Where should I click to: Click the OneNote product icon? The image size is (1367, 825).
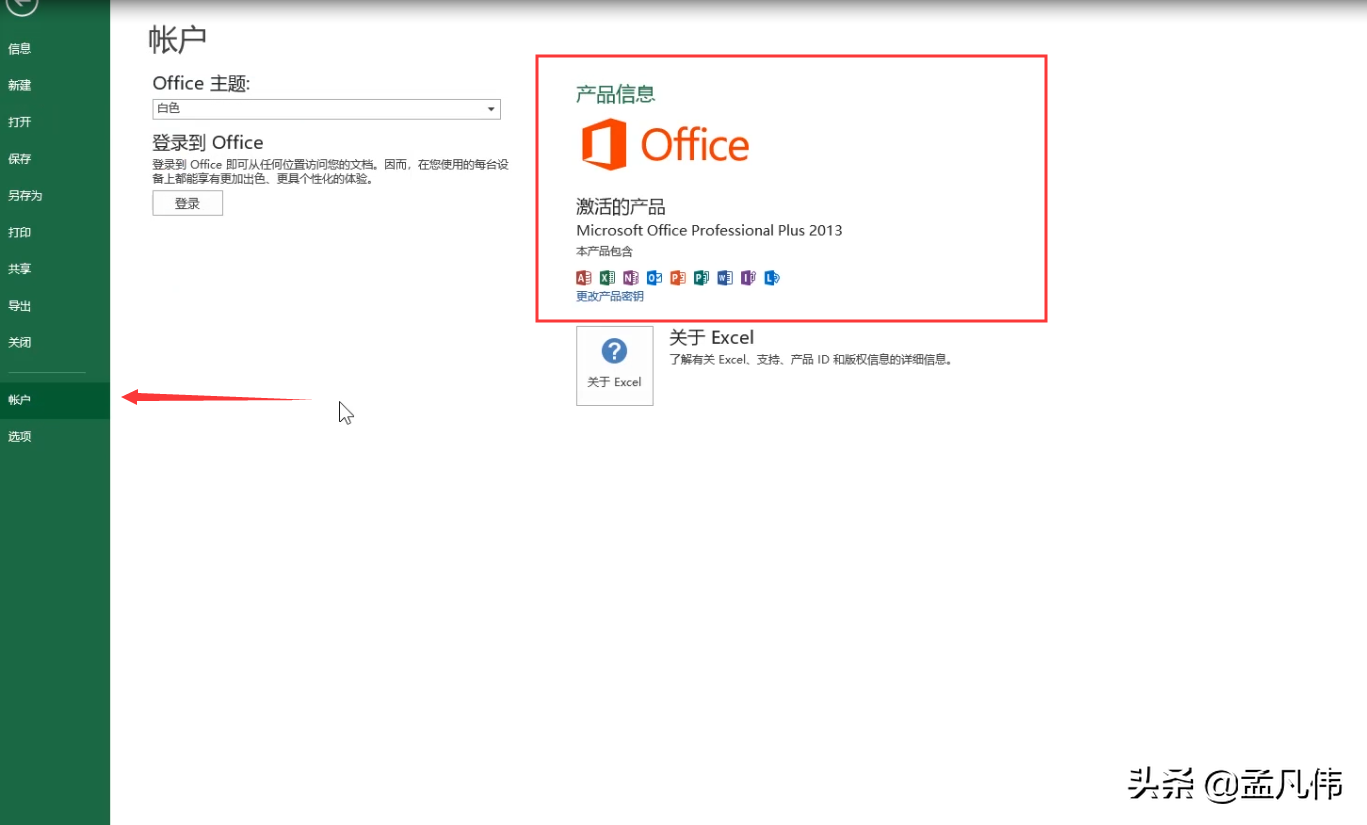(631, 278)
